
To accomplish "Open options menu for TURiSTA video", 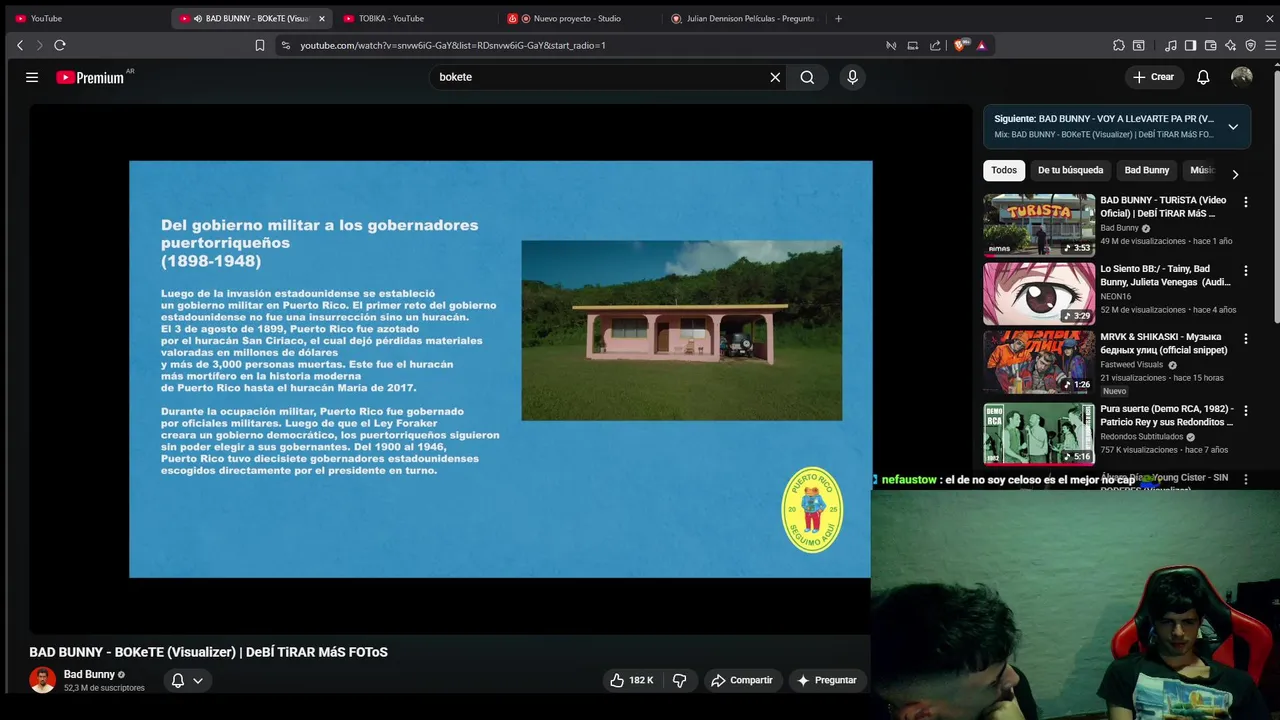I will 1245,202.
